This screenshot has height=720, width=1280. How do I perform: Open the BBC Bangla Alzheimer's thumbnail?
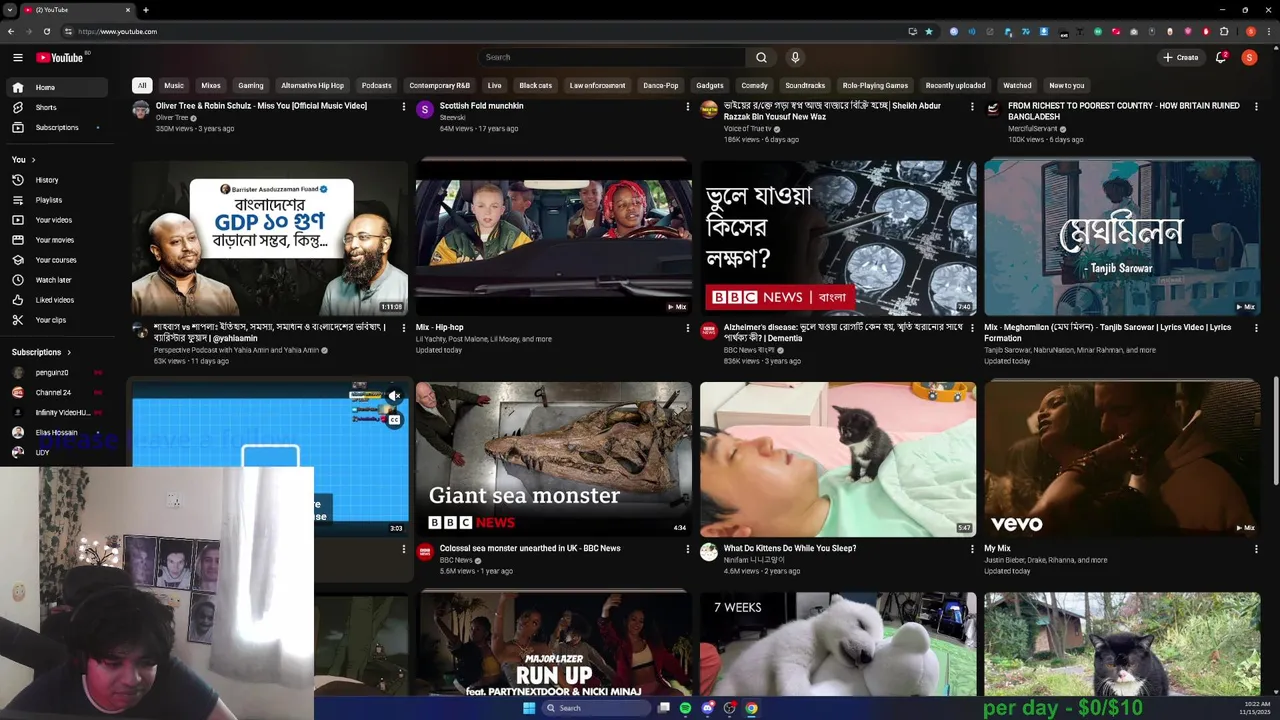click(x=838, y=238)
